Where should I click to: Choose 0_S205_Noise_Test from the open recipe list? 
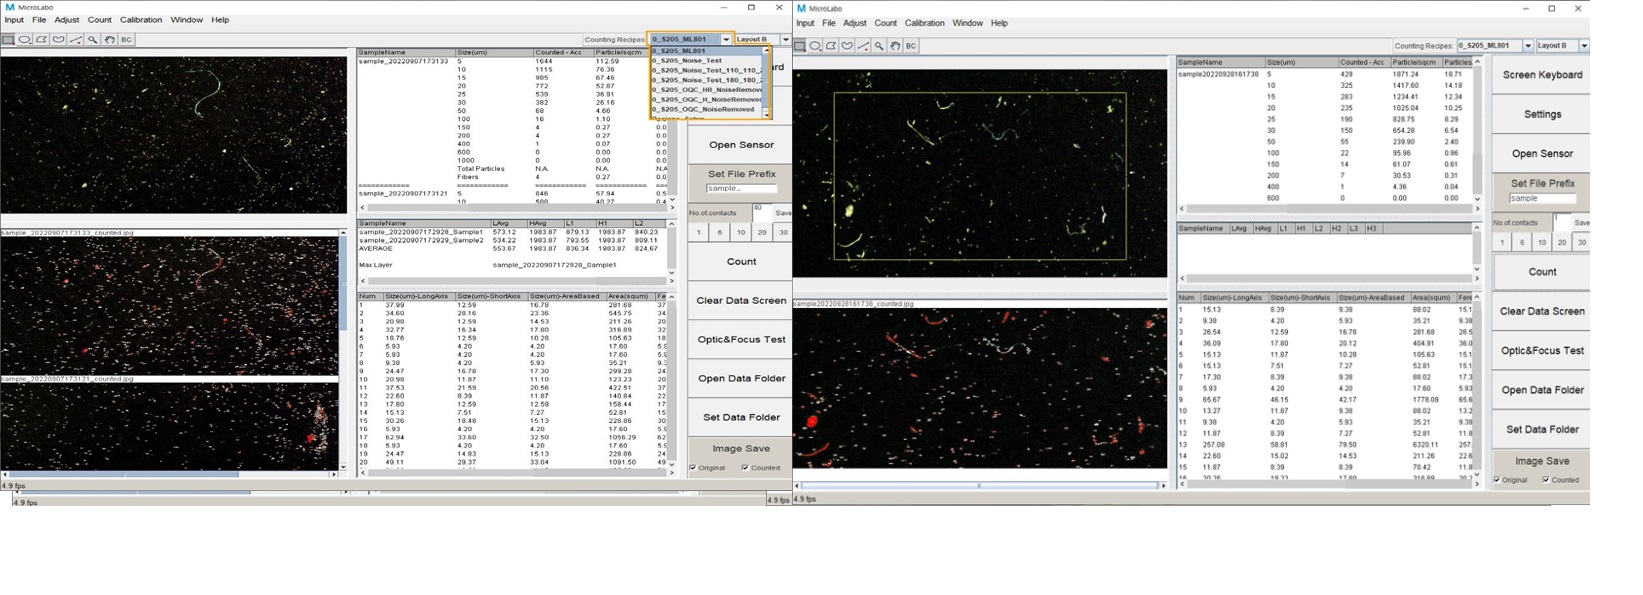pyautogui.click(x=687, y=61)
